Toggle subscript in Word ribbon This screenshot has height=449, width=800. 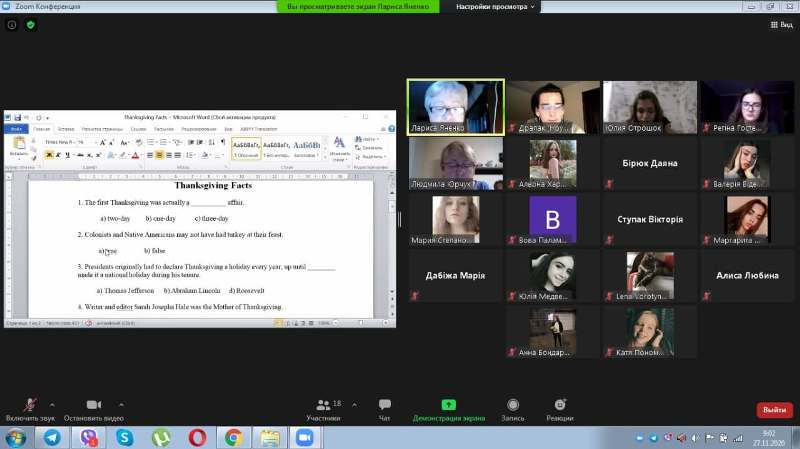[89, 155]
